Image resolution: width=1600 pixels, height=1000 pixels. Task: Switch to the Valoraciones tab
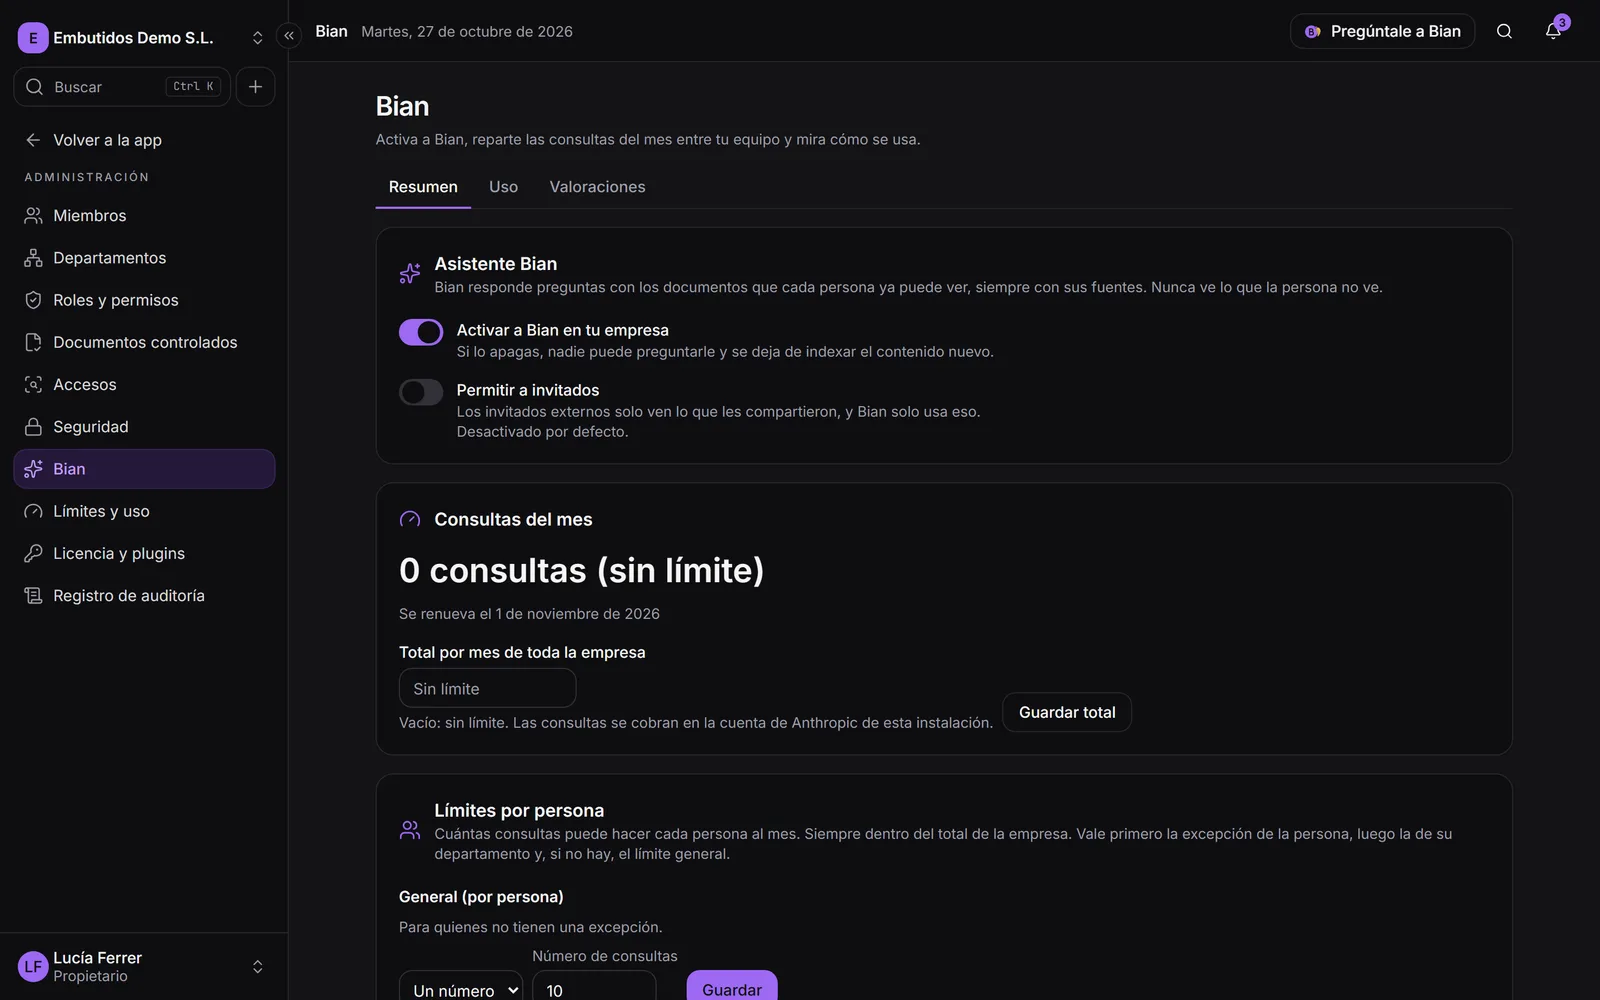coord(597,187)
